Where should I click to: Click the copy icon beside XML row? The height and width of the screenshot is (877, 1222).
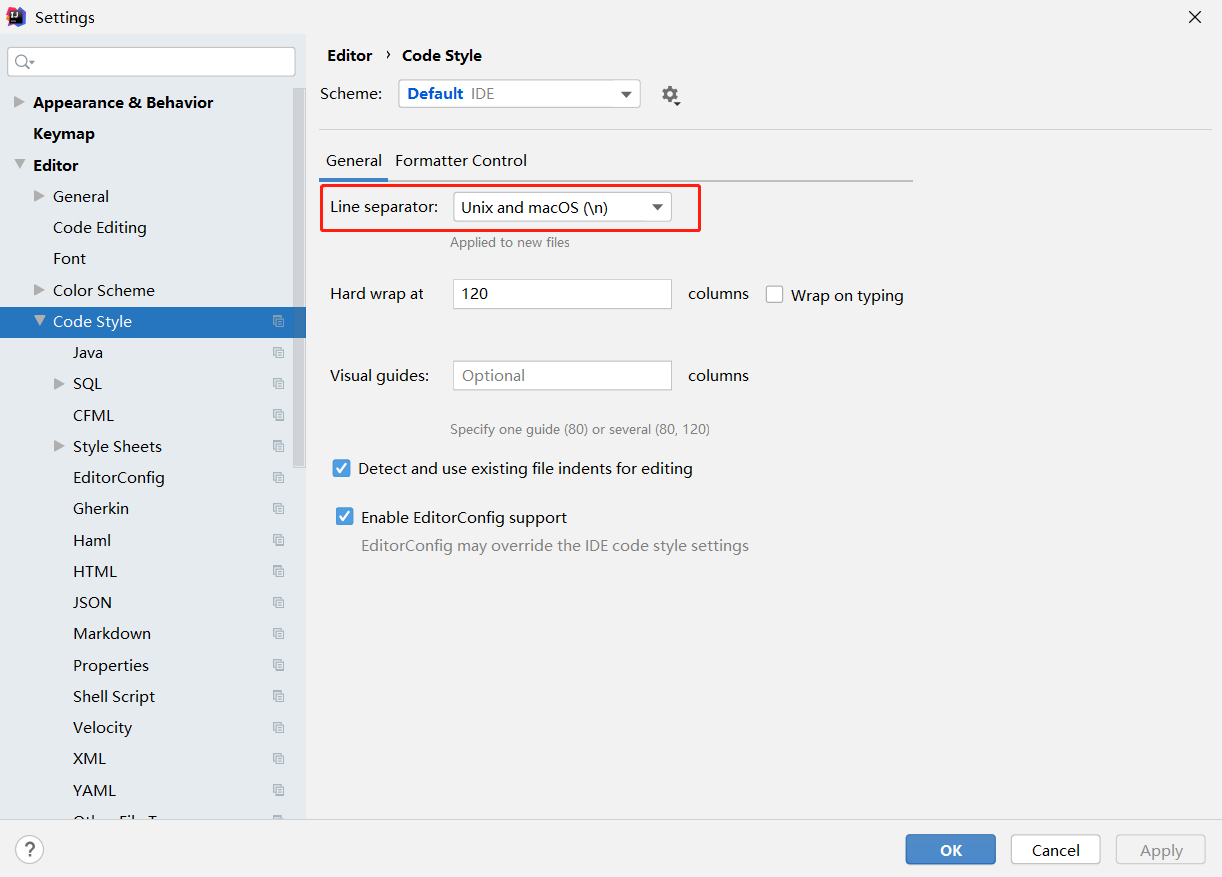coord(279,759)
